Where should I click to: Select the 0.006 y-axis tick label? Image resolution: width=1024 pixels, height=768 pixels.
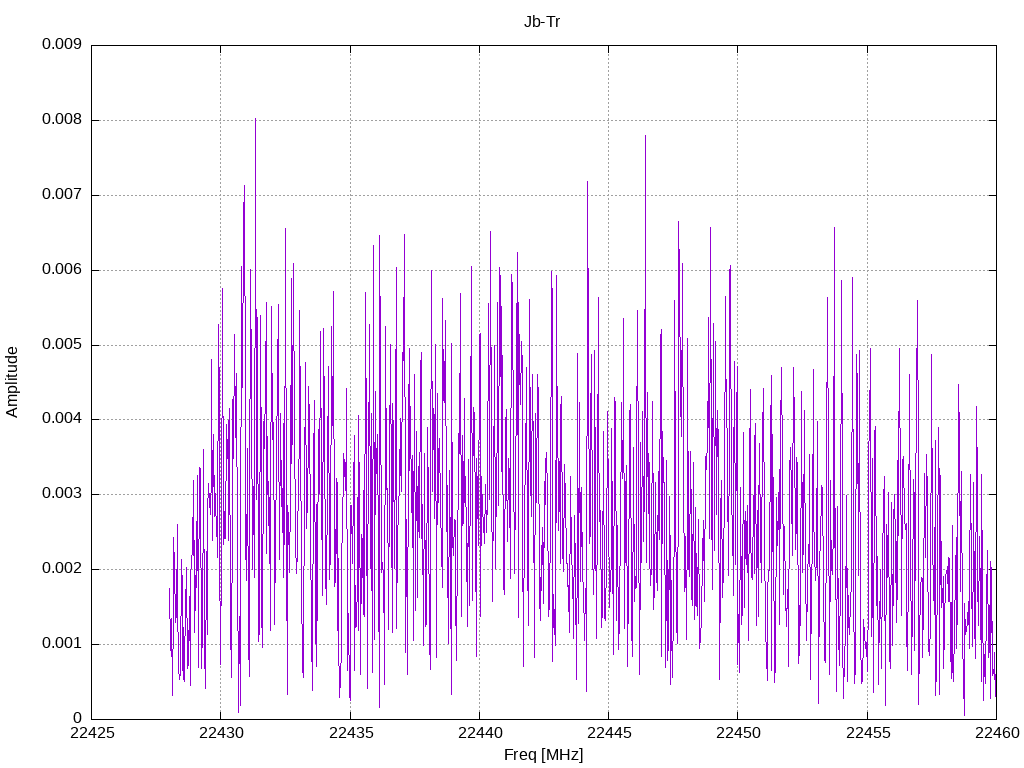click(x=62, y=269)
